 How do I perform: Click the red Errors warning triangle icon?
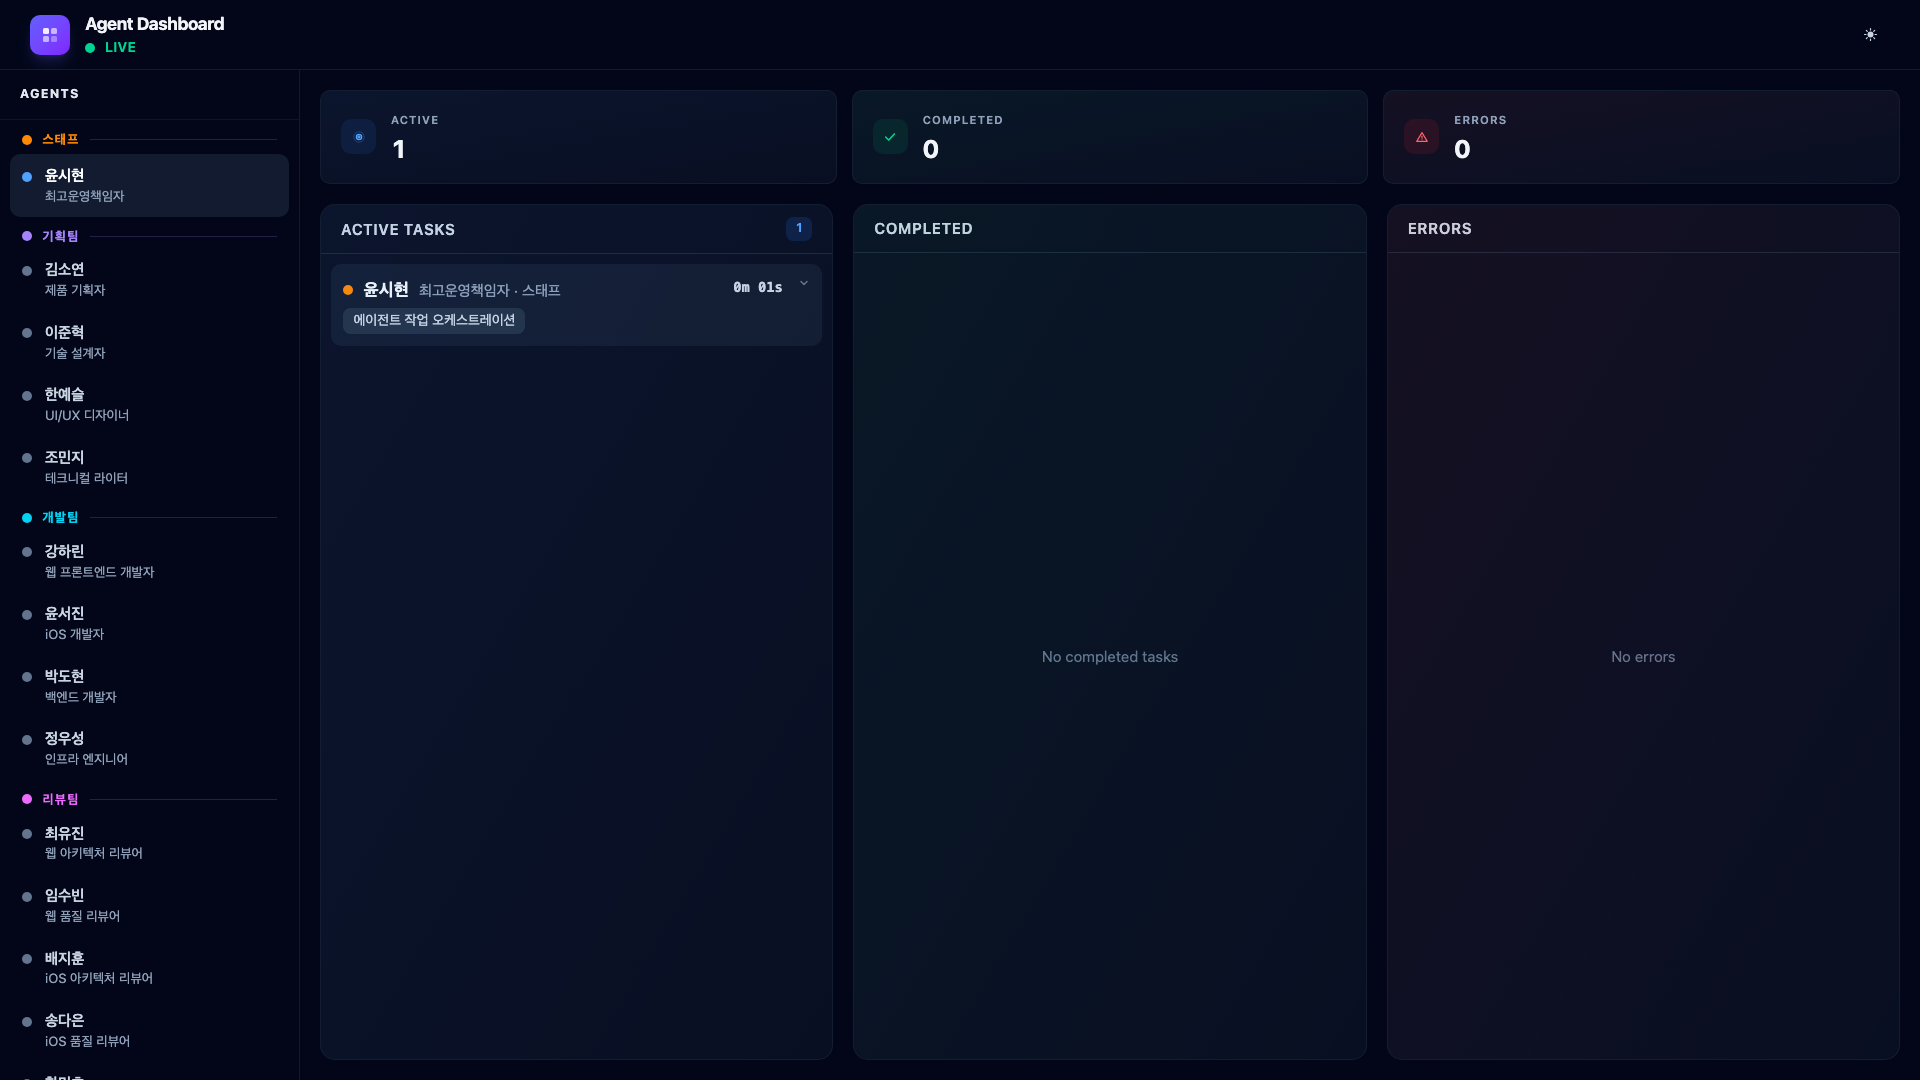pyautogui.click(x=1421, y=137)
